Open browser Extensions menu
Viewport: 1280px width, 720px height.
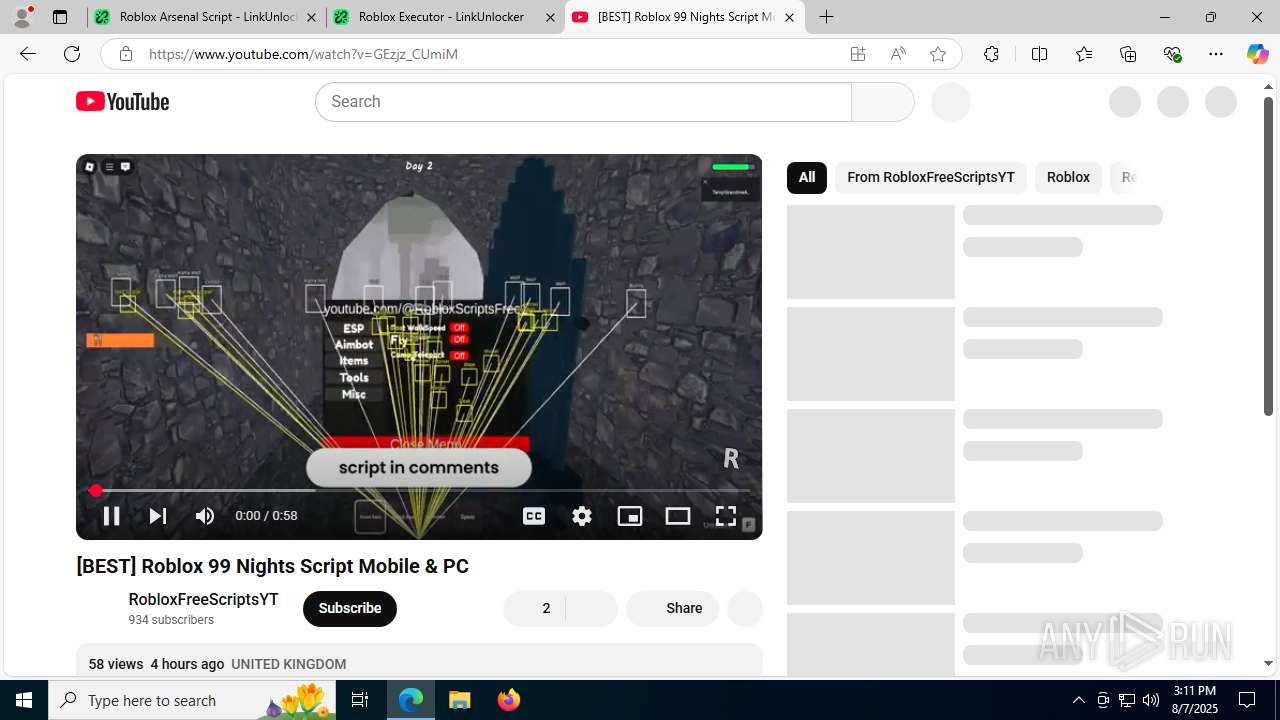coord(991,54)
